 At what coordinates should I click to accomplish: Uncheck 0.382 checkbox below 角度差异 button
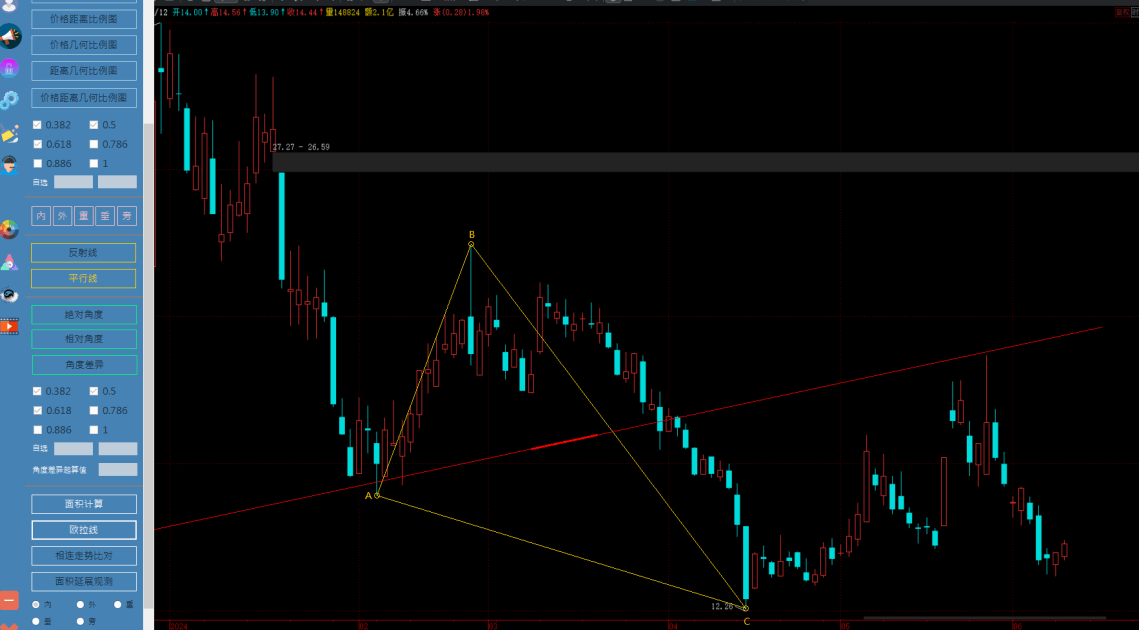(38, 391)
